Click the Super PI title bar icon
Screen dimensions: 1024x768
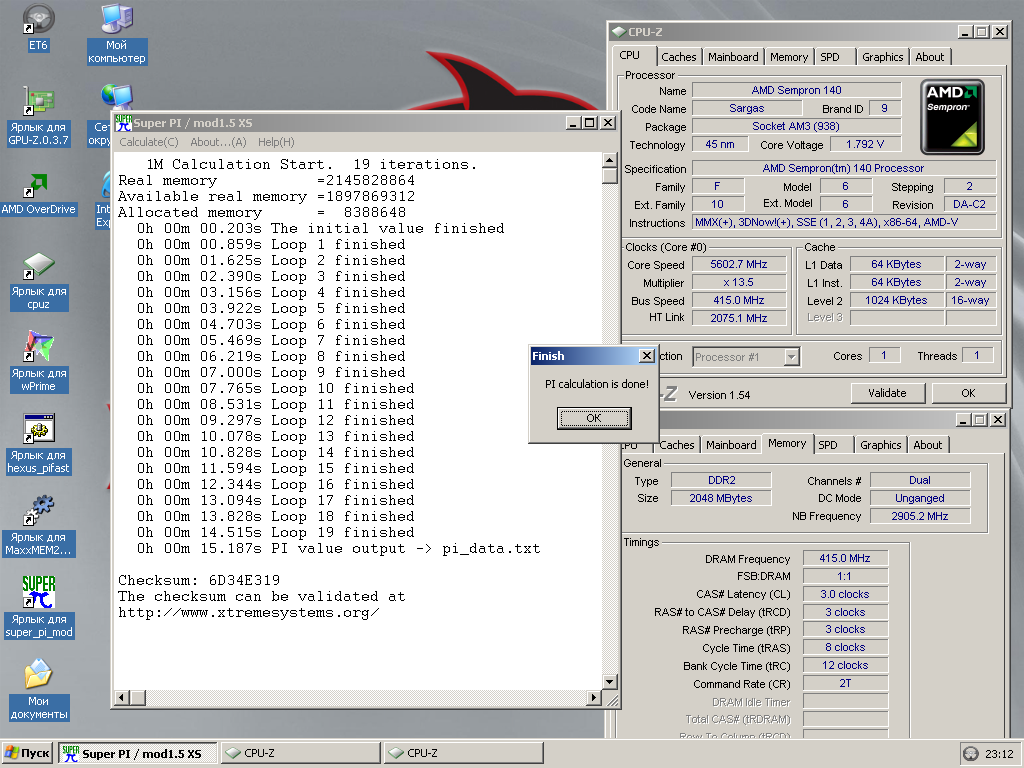click(123, 123)
